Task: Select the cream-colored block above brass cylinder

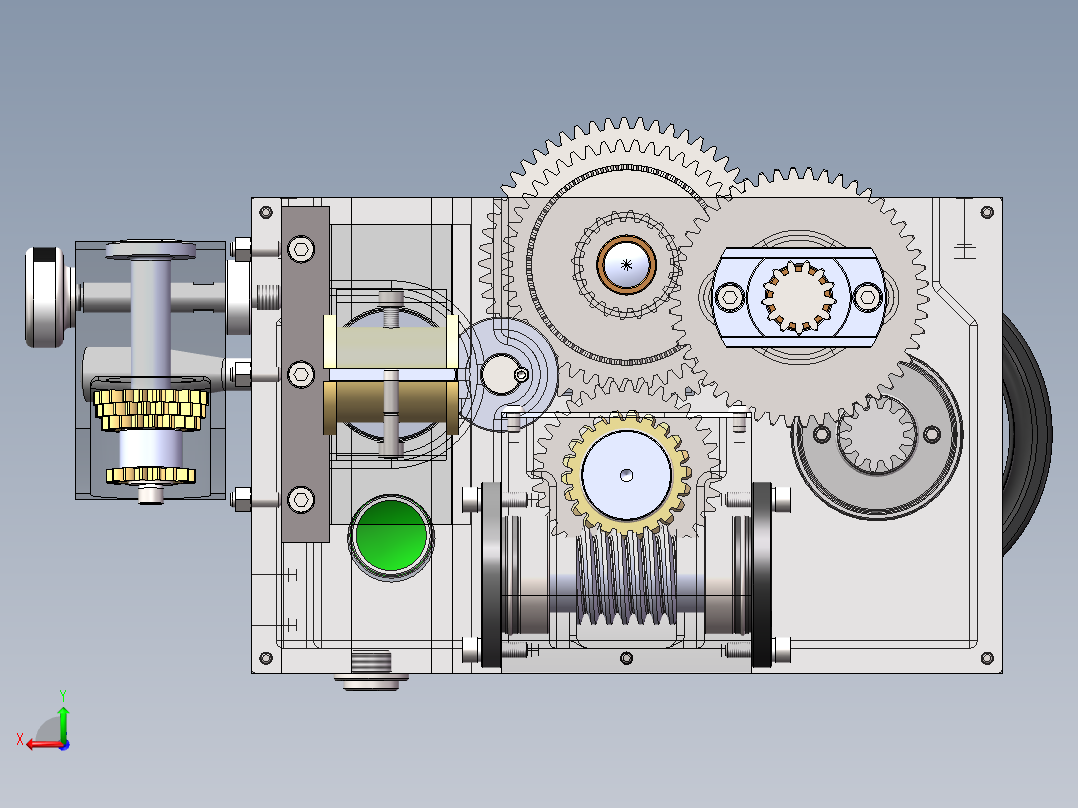Action: (390, 342)
